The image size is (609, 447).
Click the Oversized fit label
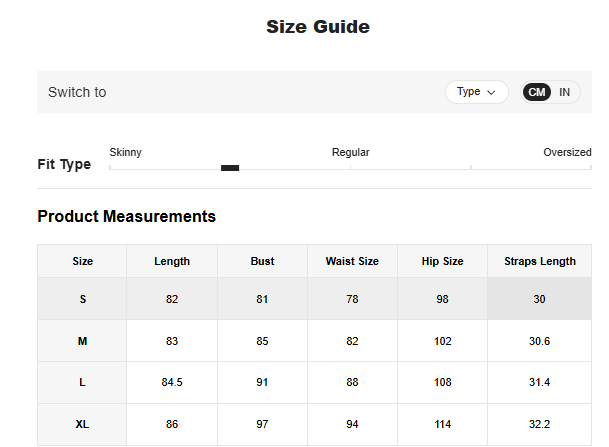click(567, 152)
